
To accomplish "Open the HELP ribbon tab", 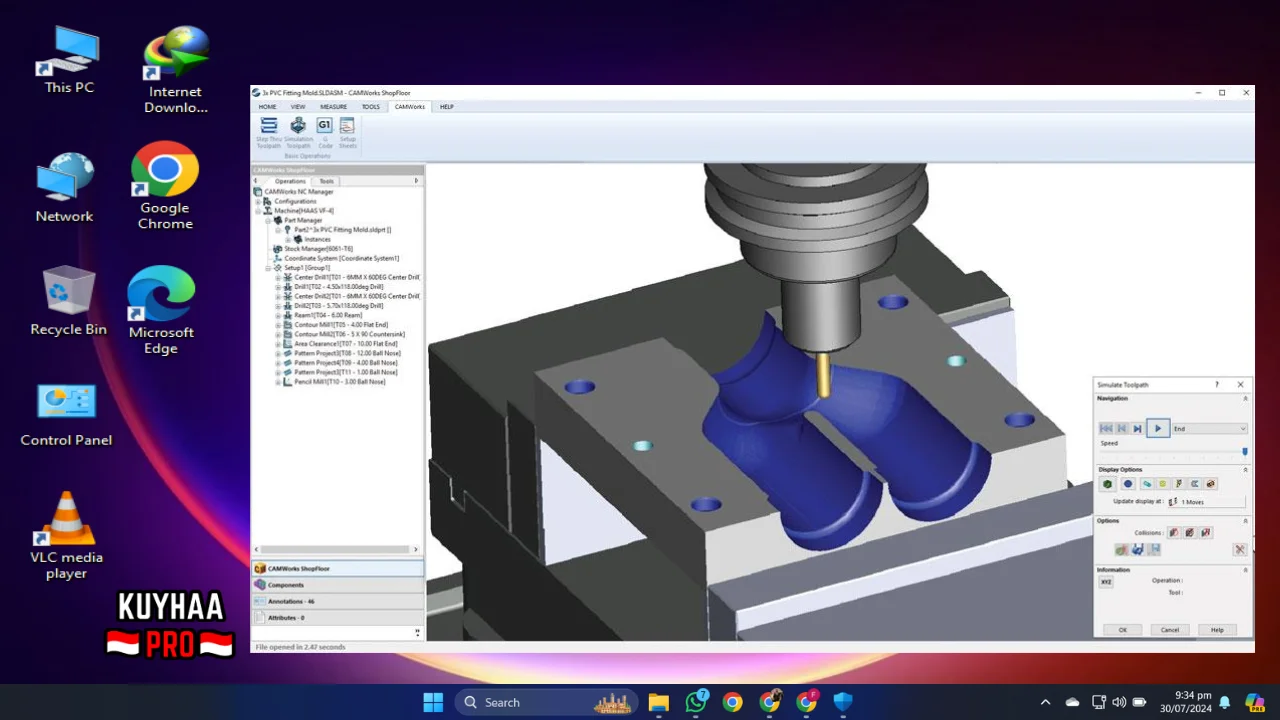I will (447, 107).
